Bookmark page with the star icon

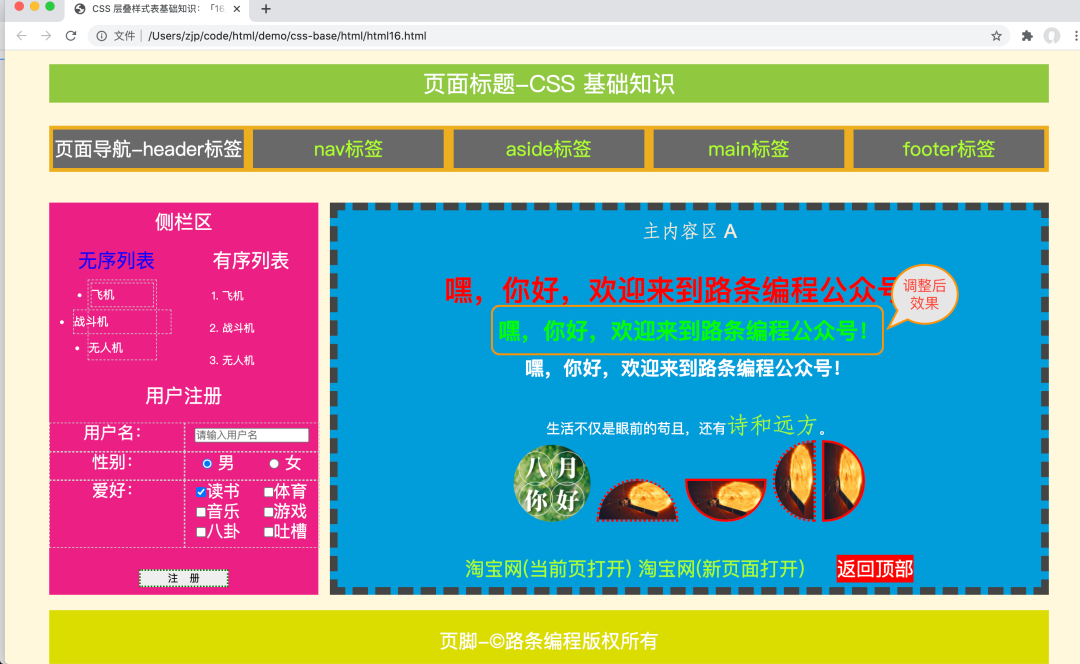tap(996, 36)
